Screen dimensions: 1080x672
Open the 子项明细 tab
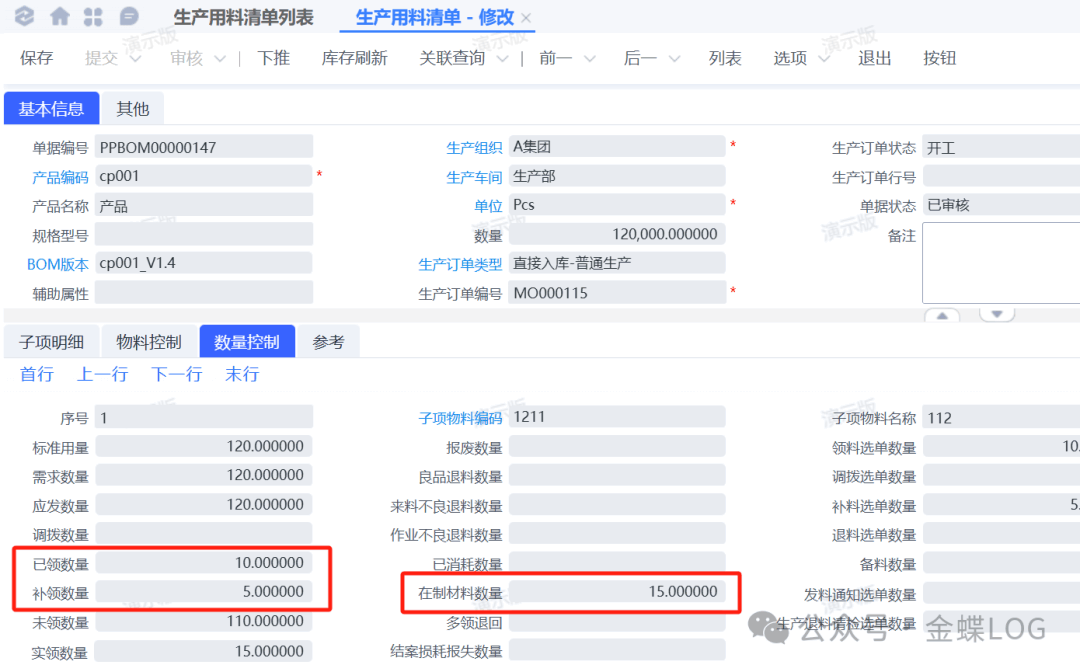[51, 342]
